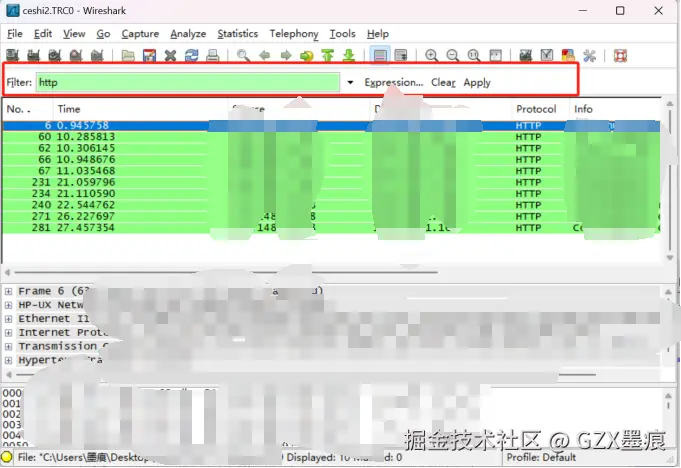The height and width of the screenshot is (468, 681).
Task: Find a packet magnifier icon
Action: (243, 55)
